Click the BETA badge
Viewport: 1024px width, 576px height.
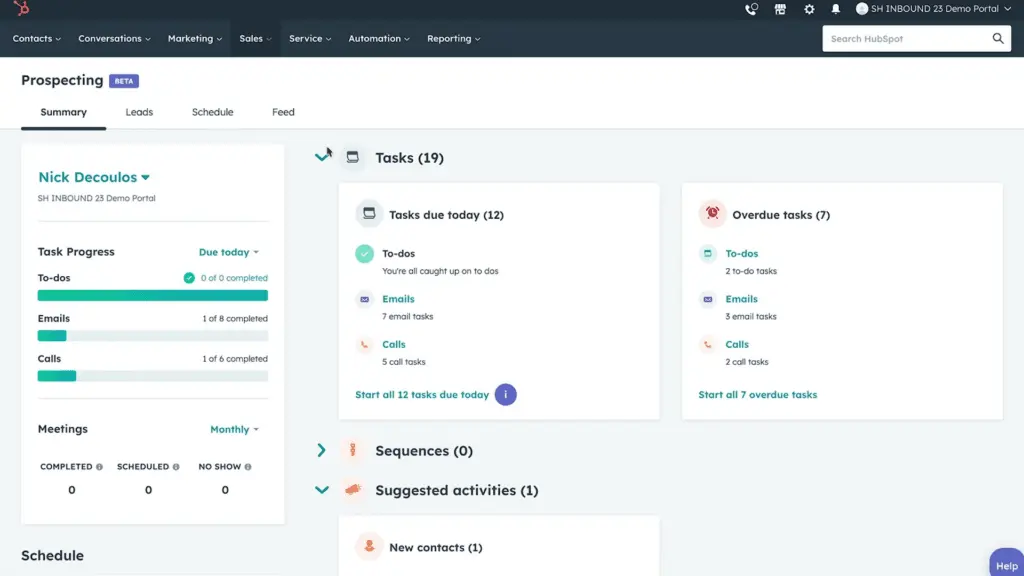point(124,81)
